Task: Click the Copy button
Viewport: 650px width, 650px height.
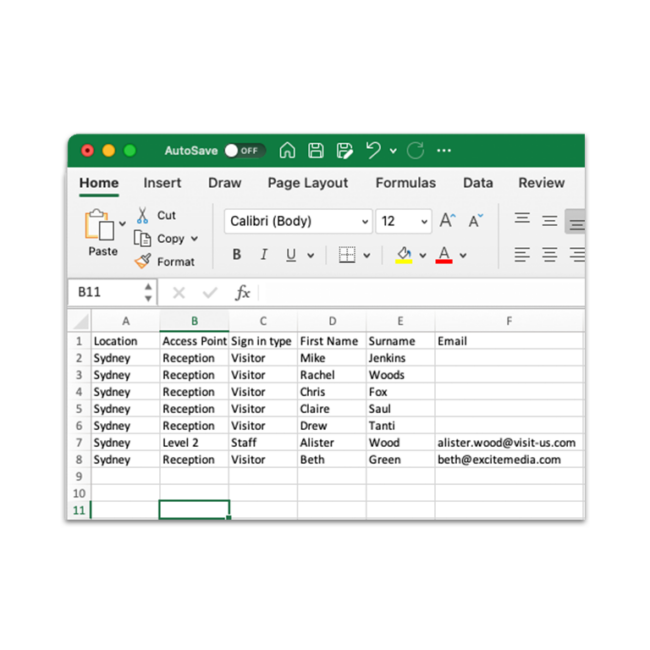Action: [x=166, y=239]
